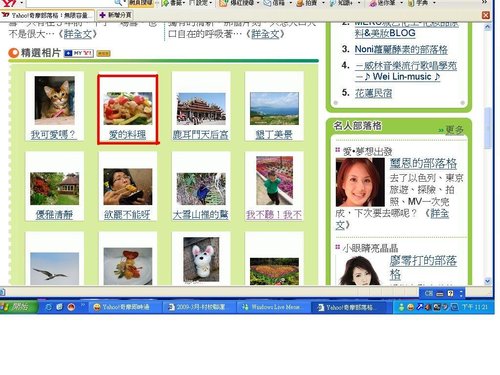Click the 璽恩 celebrity portrait photo
The width and height of the screenshot is (500, 375).
(360, 182)
